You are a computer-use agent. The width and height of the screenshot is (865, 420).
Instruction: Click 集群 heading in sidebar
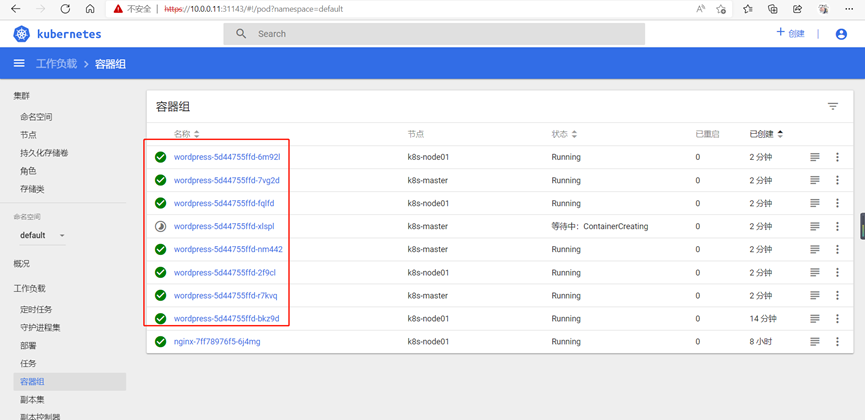coord(22,96)
